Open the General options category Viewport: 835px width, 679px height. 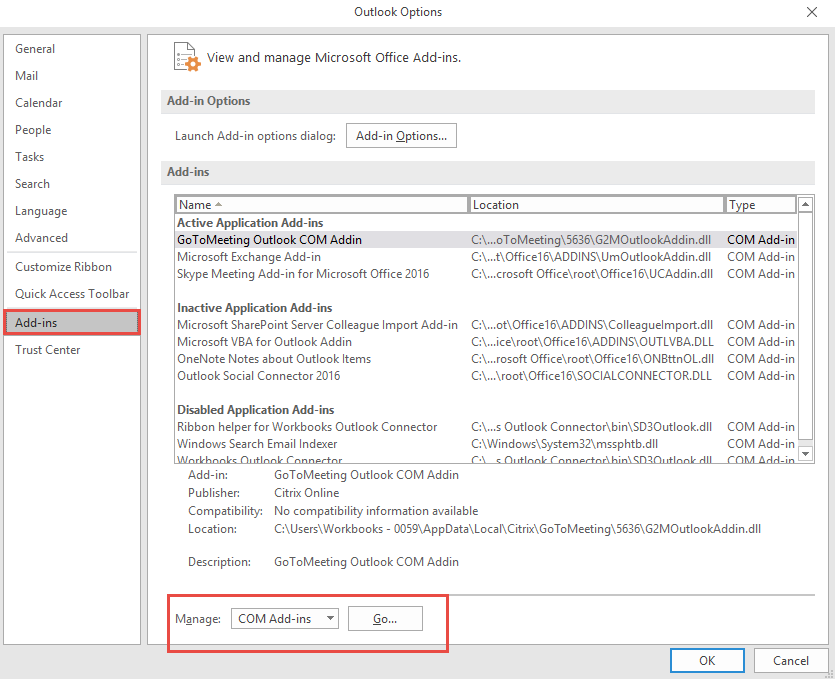coord(35,49)
